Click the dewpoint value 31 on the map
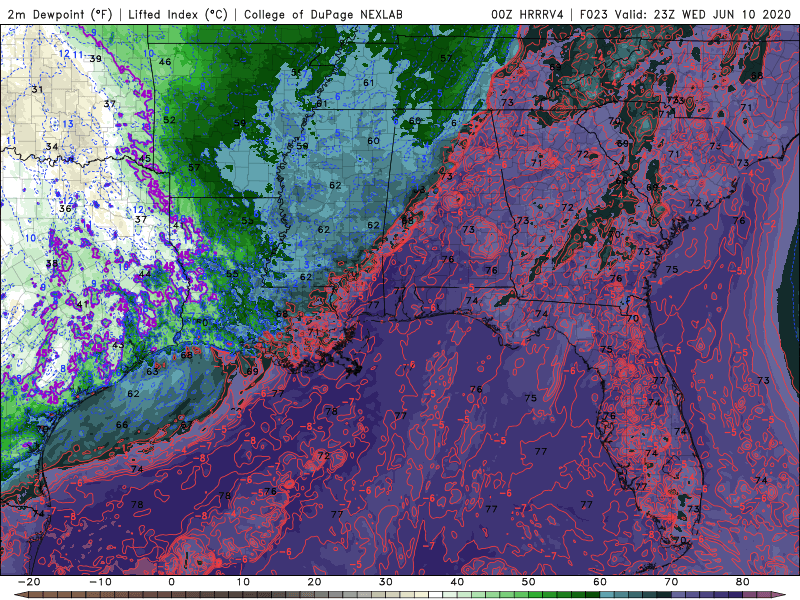The image size is (800, 600). 37,90
